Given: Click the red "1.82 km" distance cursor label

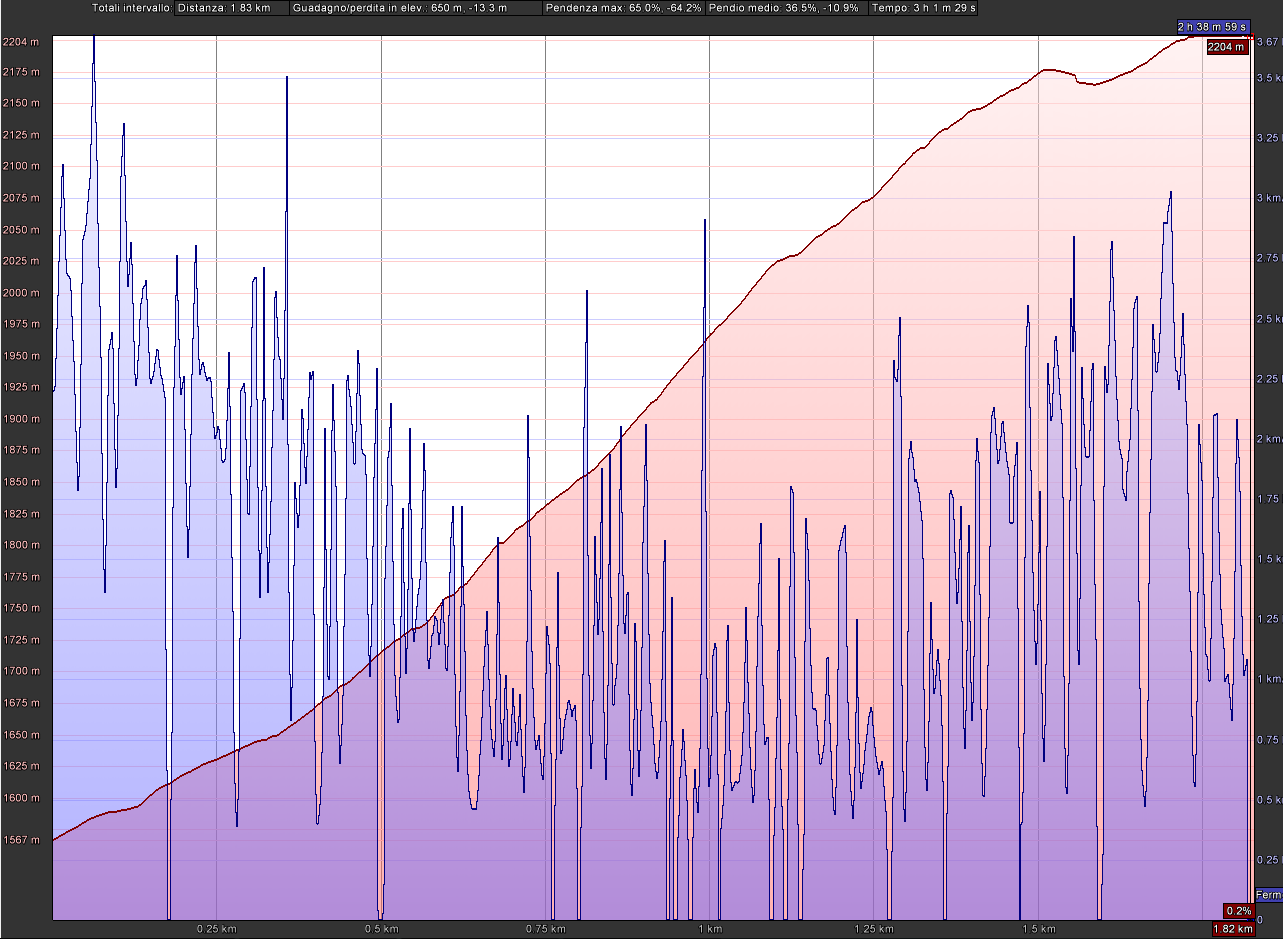Looking at the screenshot, I should click(x=1232, y=929).
